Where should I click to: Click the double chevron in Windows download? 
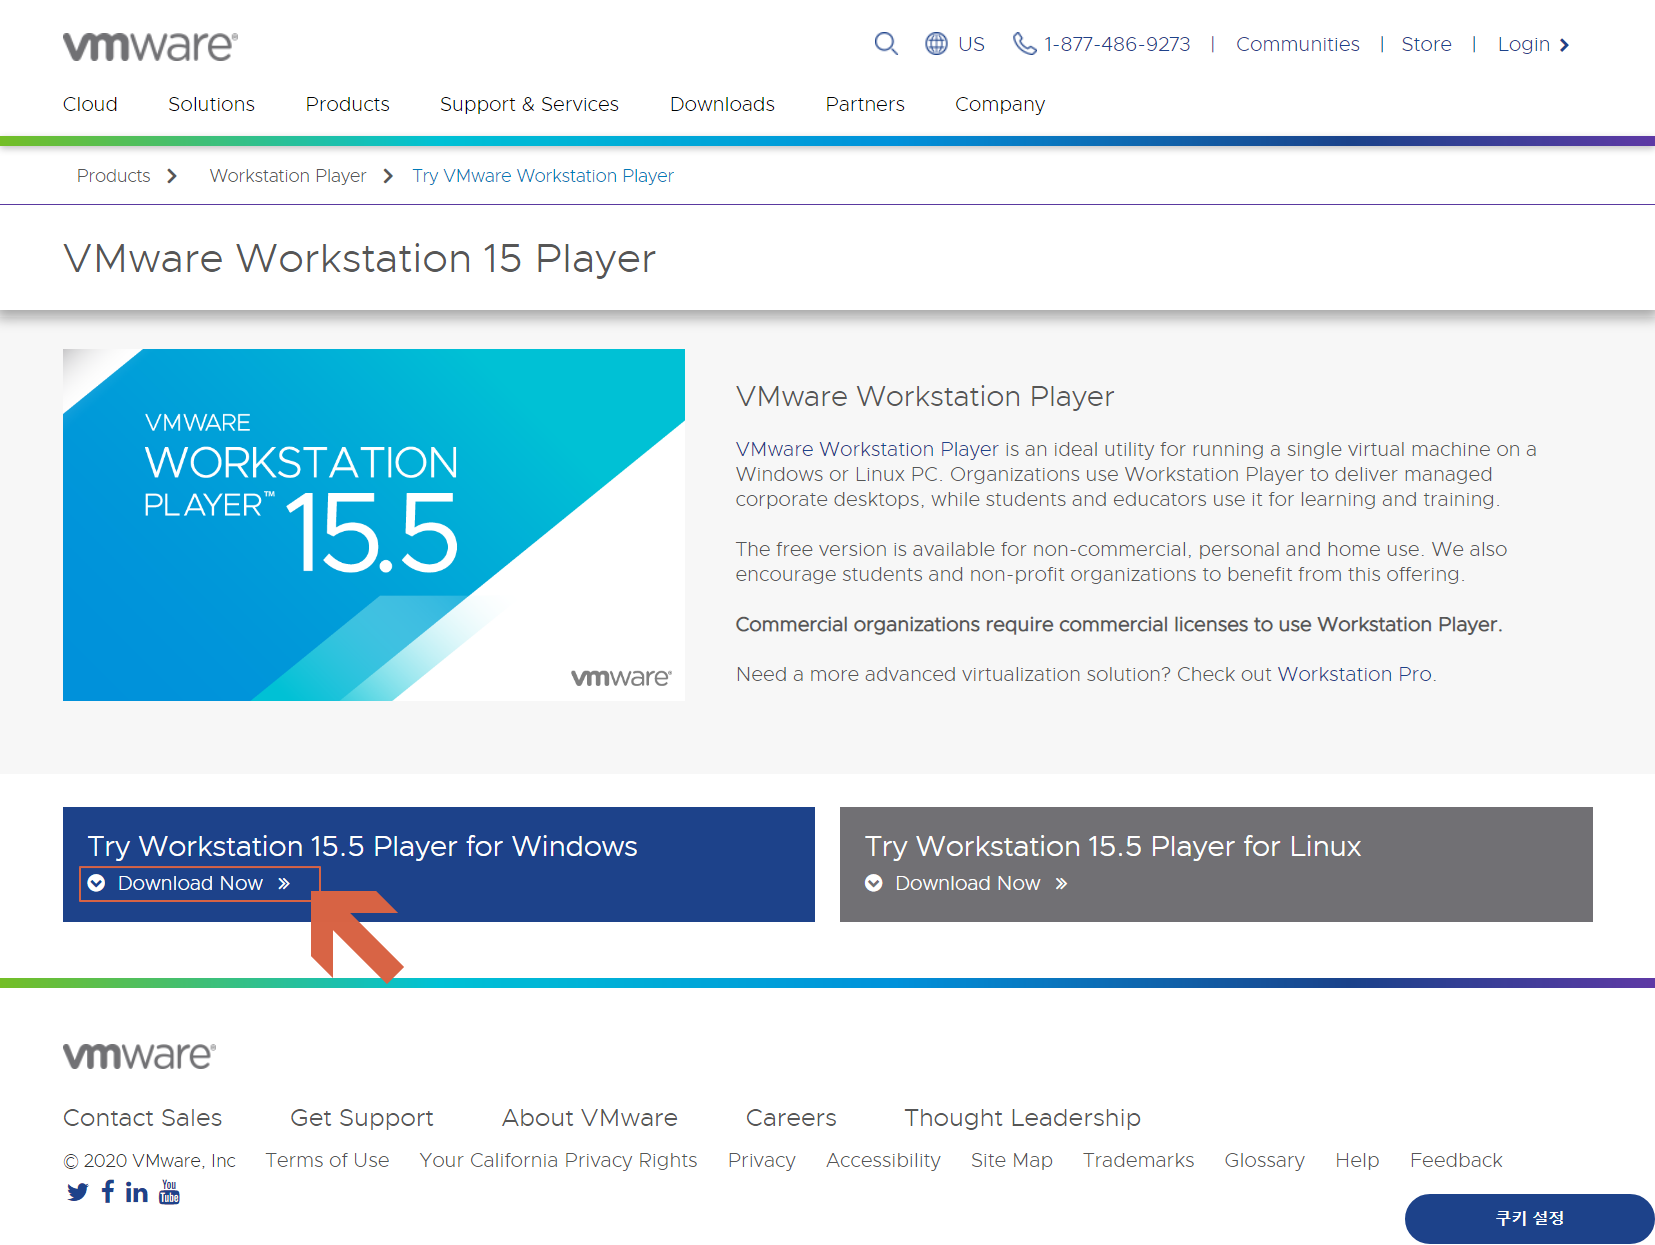pos(284,884)
